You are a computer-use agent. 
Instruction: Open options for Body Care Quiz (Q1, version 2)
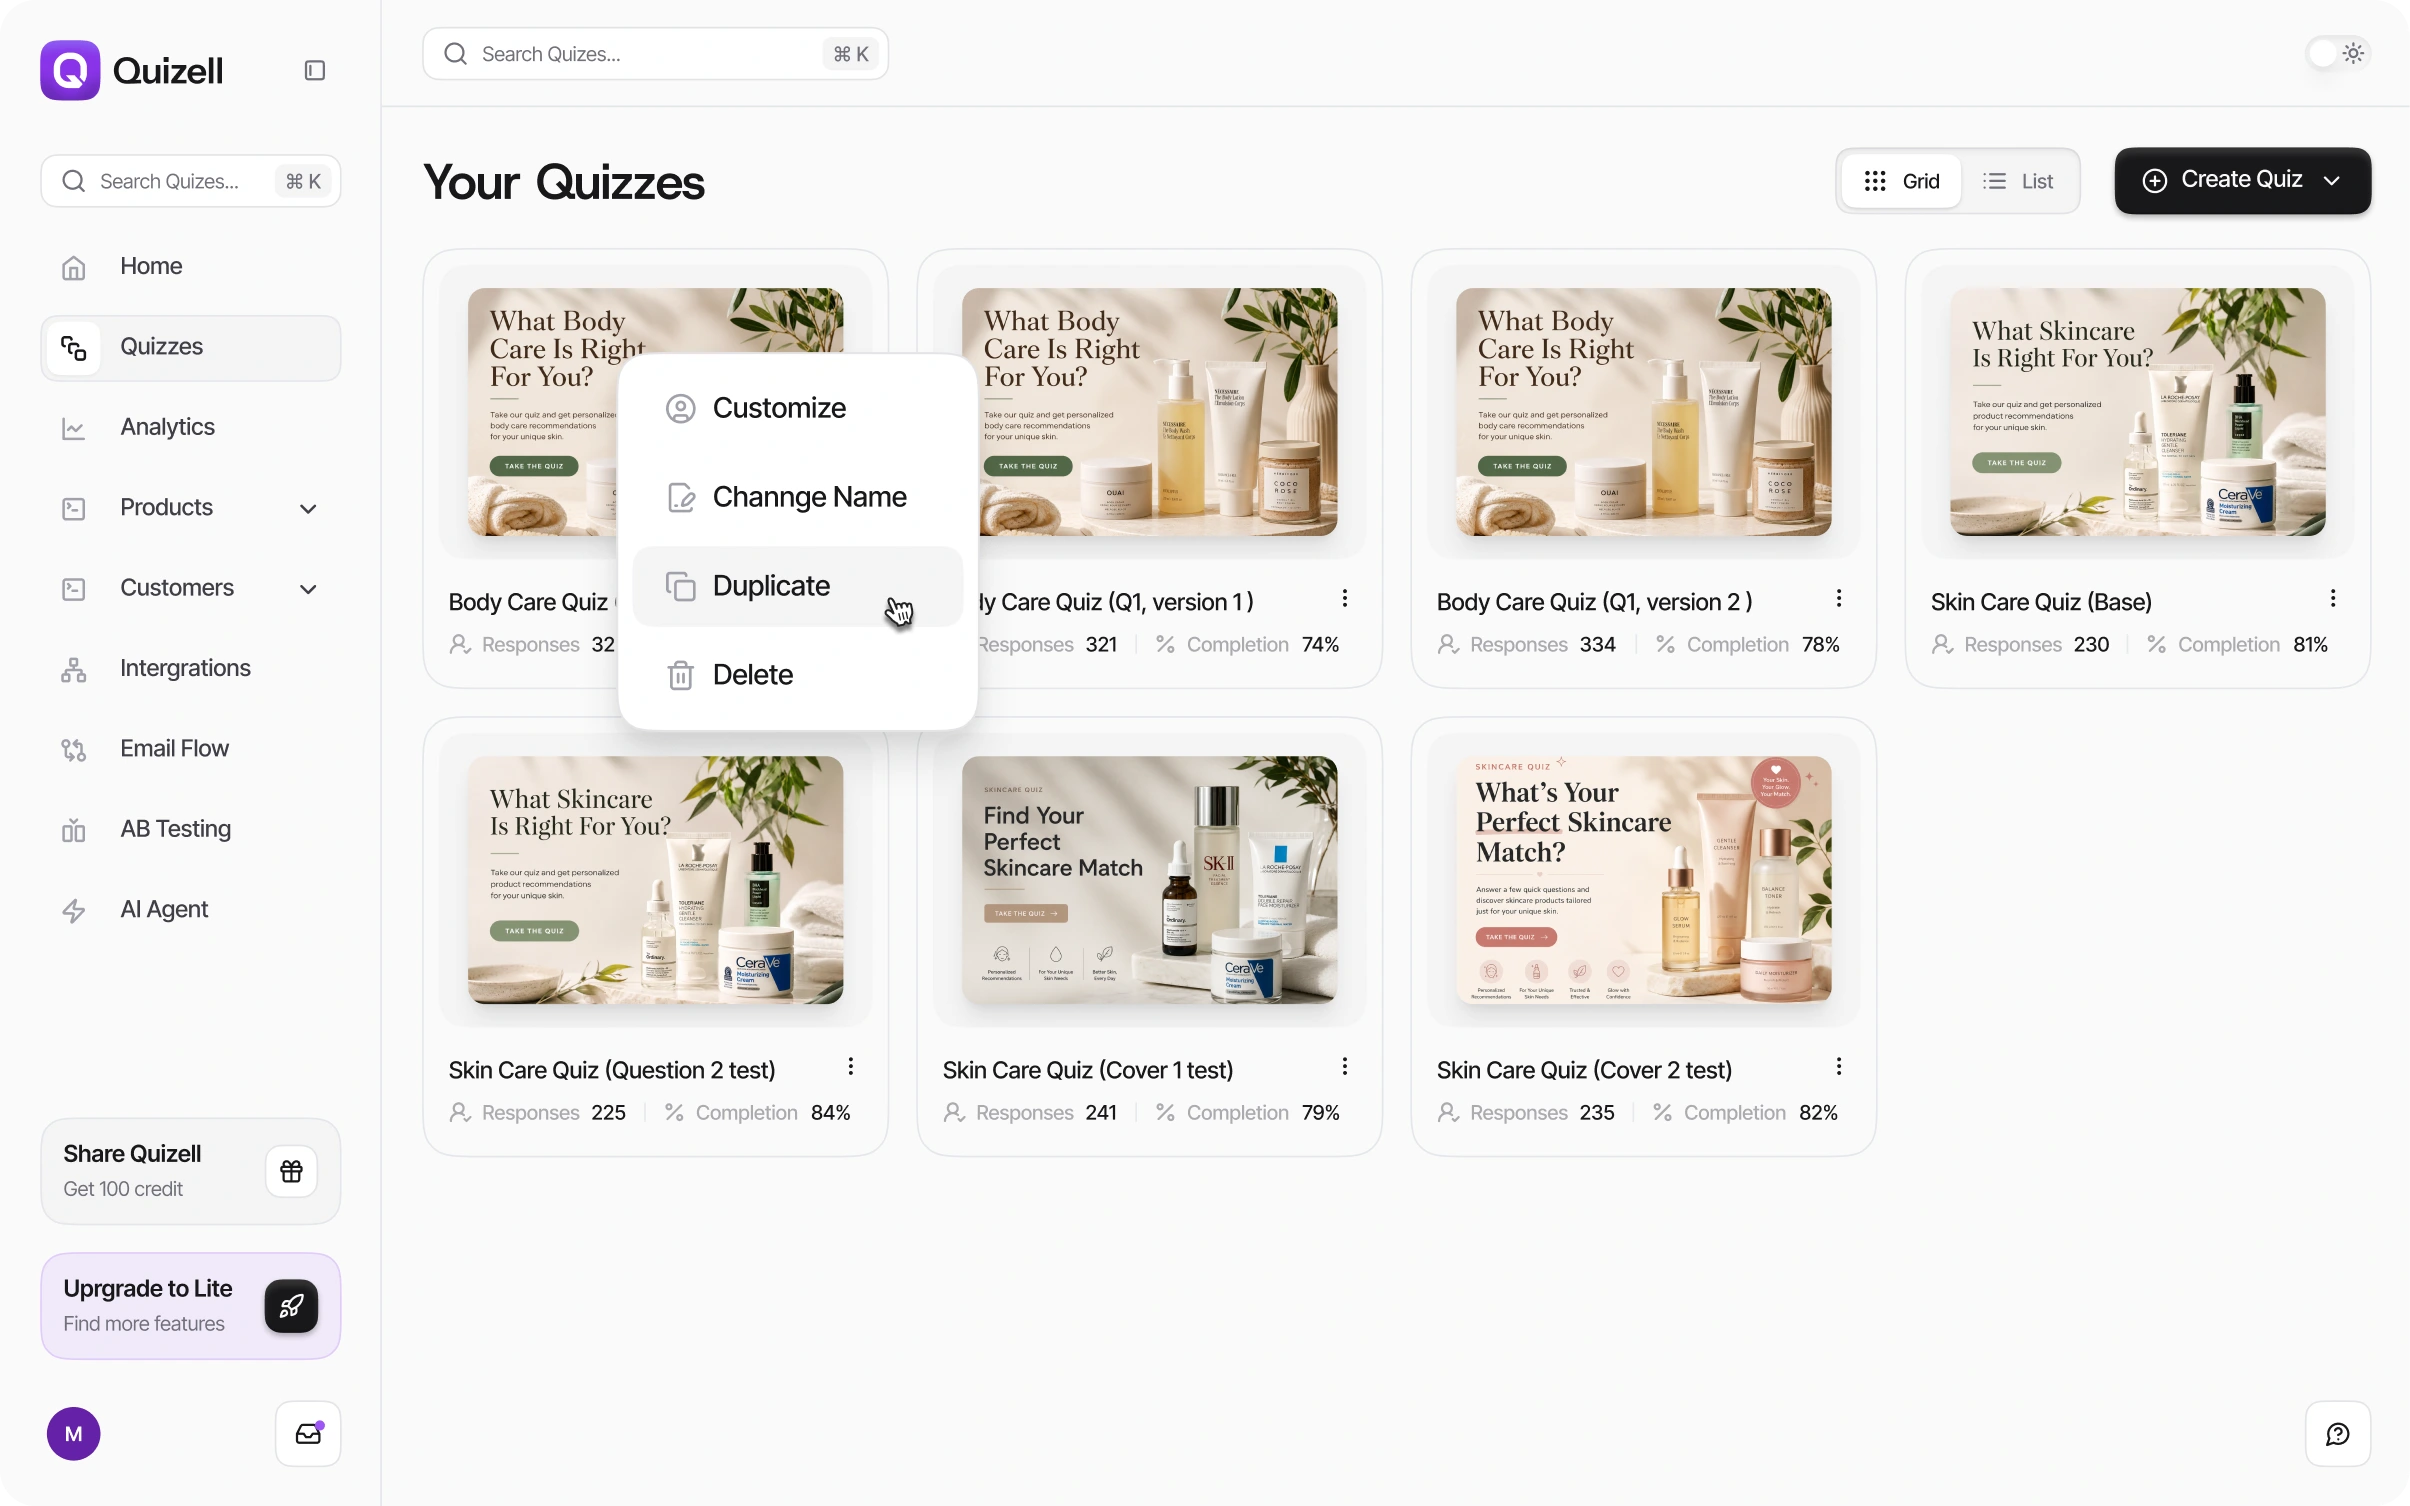pos(1839,598)
